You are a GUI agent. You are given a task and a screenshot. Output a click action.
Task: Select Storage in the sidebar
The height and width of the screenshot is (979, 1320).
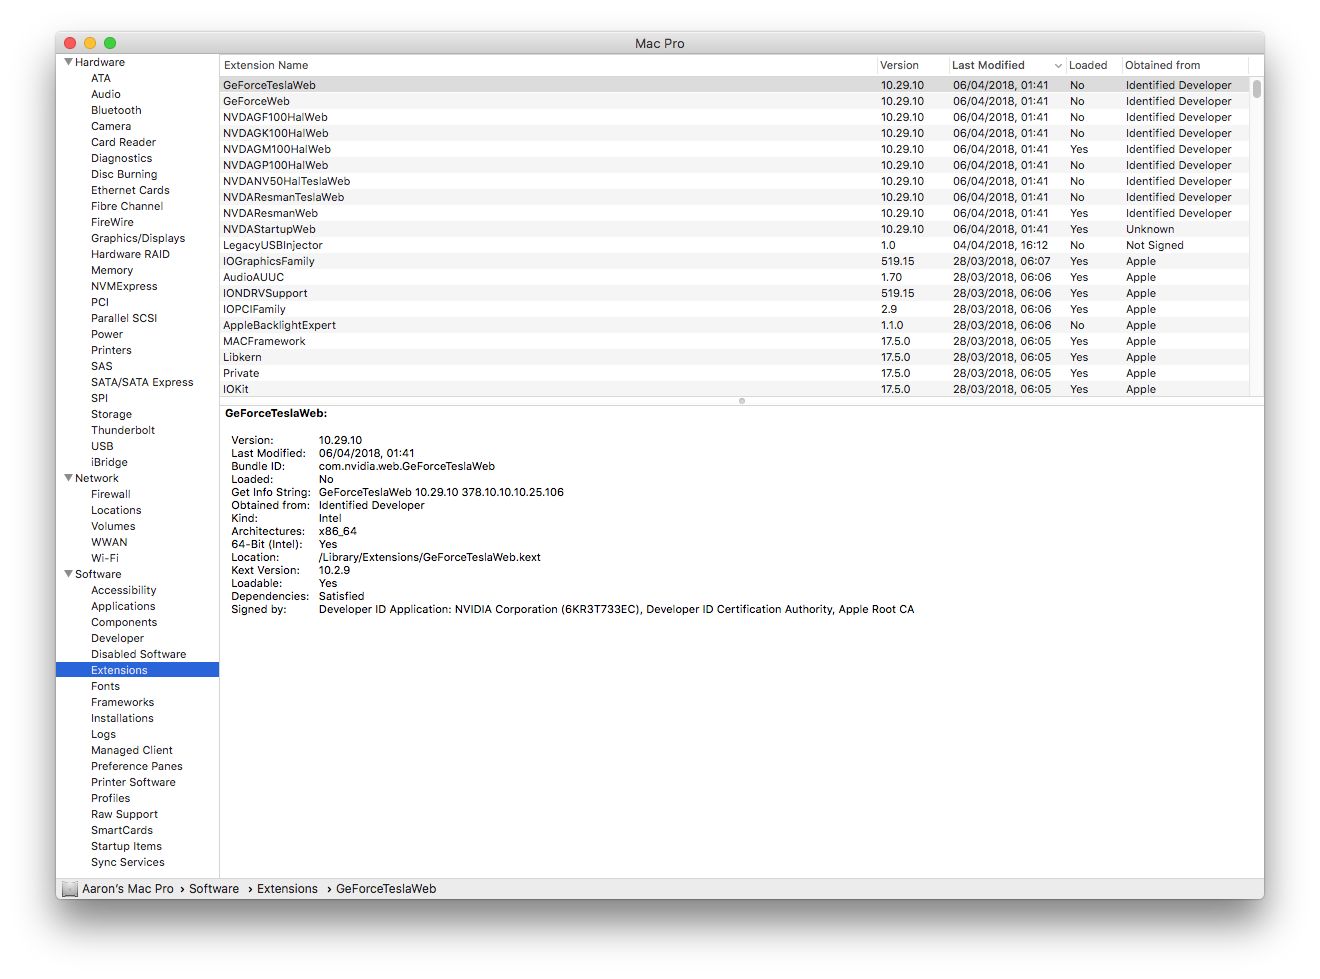coord(111,414)
